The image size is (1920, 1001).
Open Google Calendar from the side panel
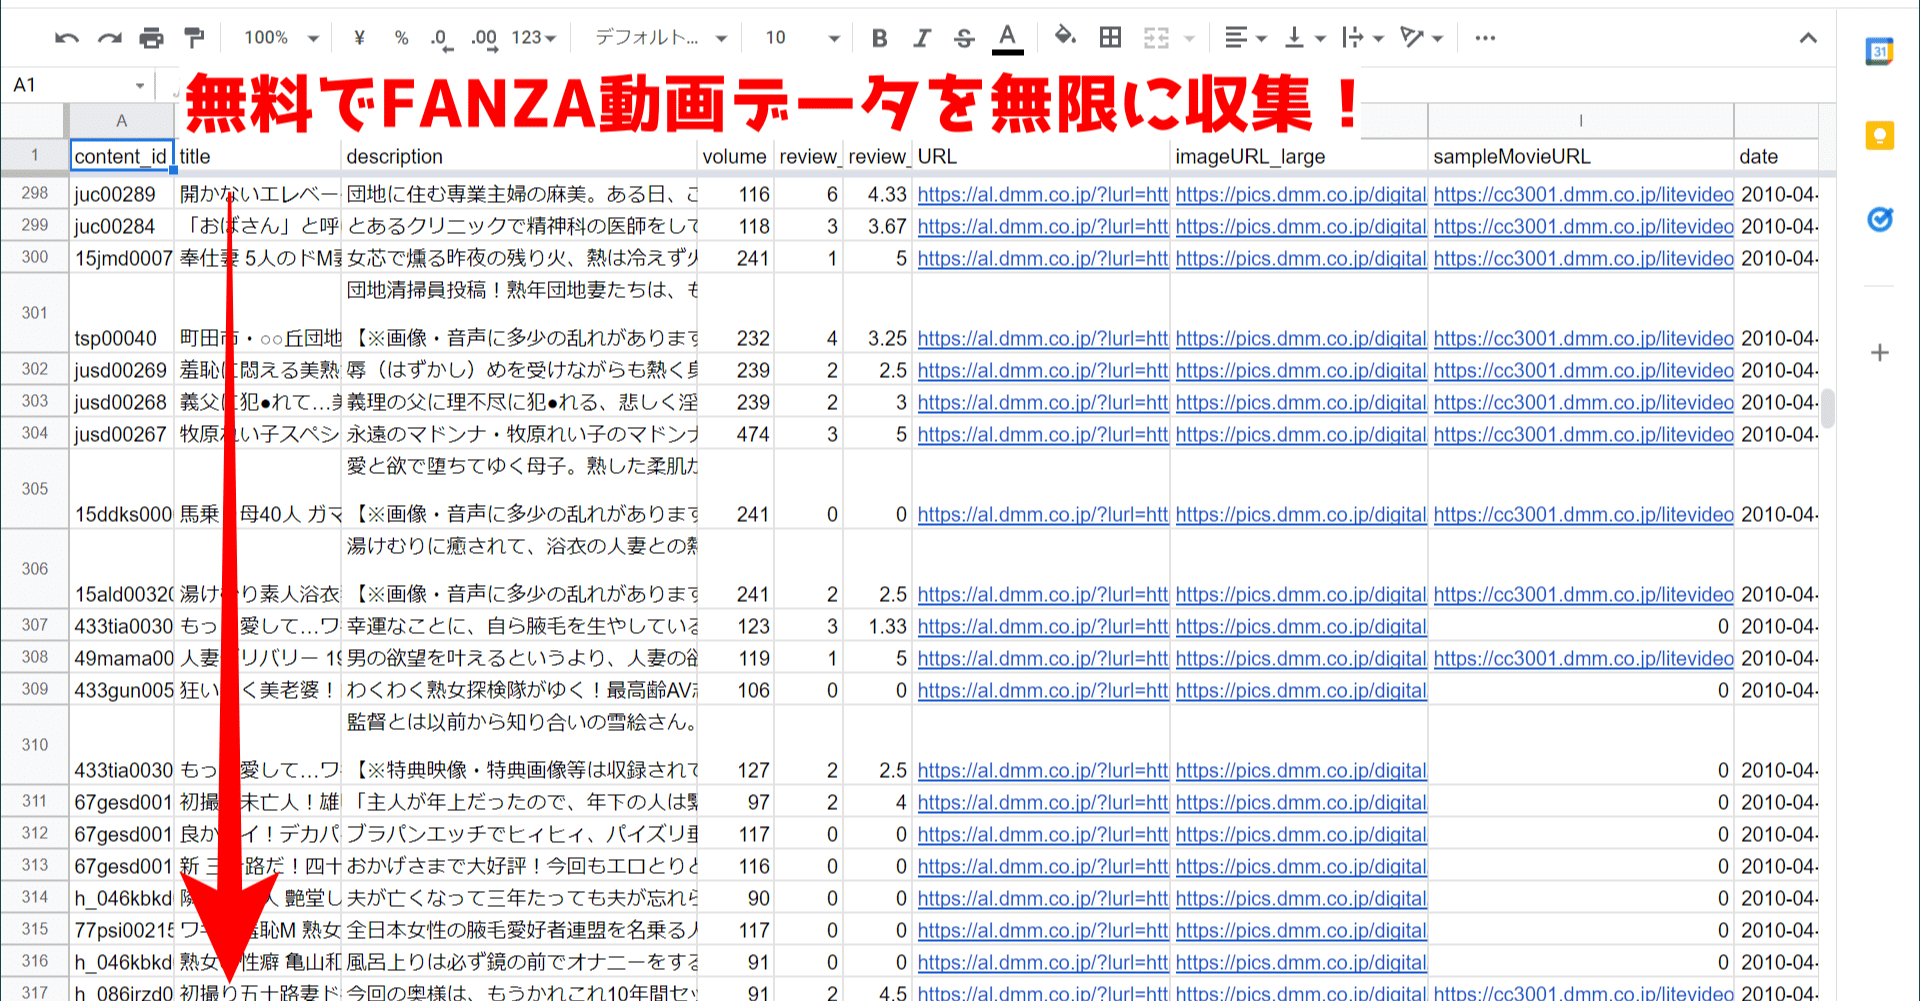pyautogui.click(x=1880, y=50)
